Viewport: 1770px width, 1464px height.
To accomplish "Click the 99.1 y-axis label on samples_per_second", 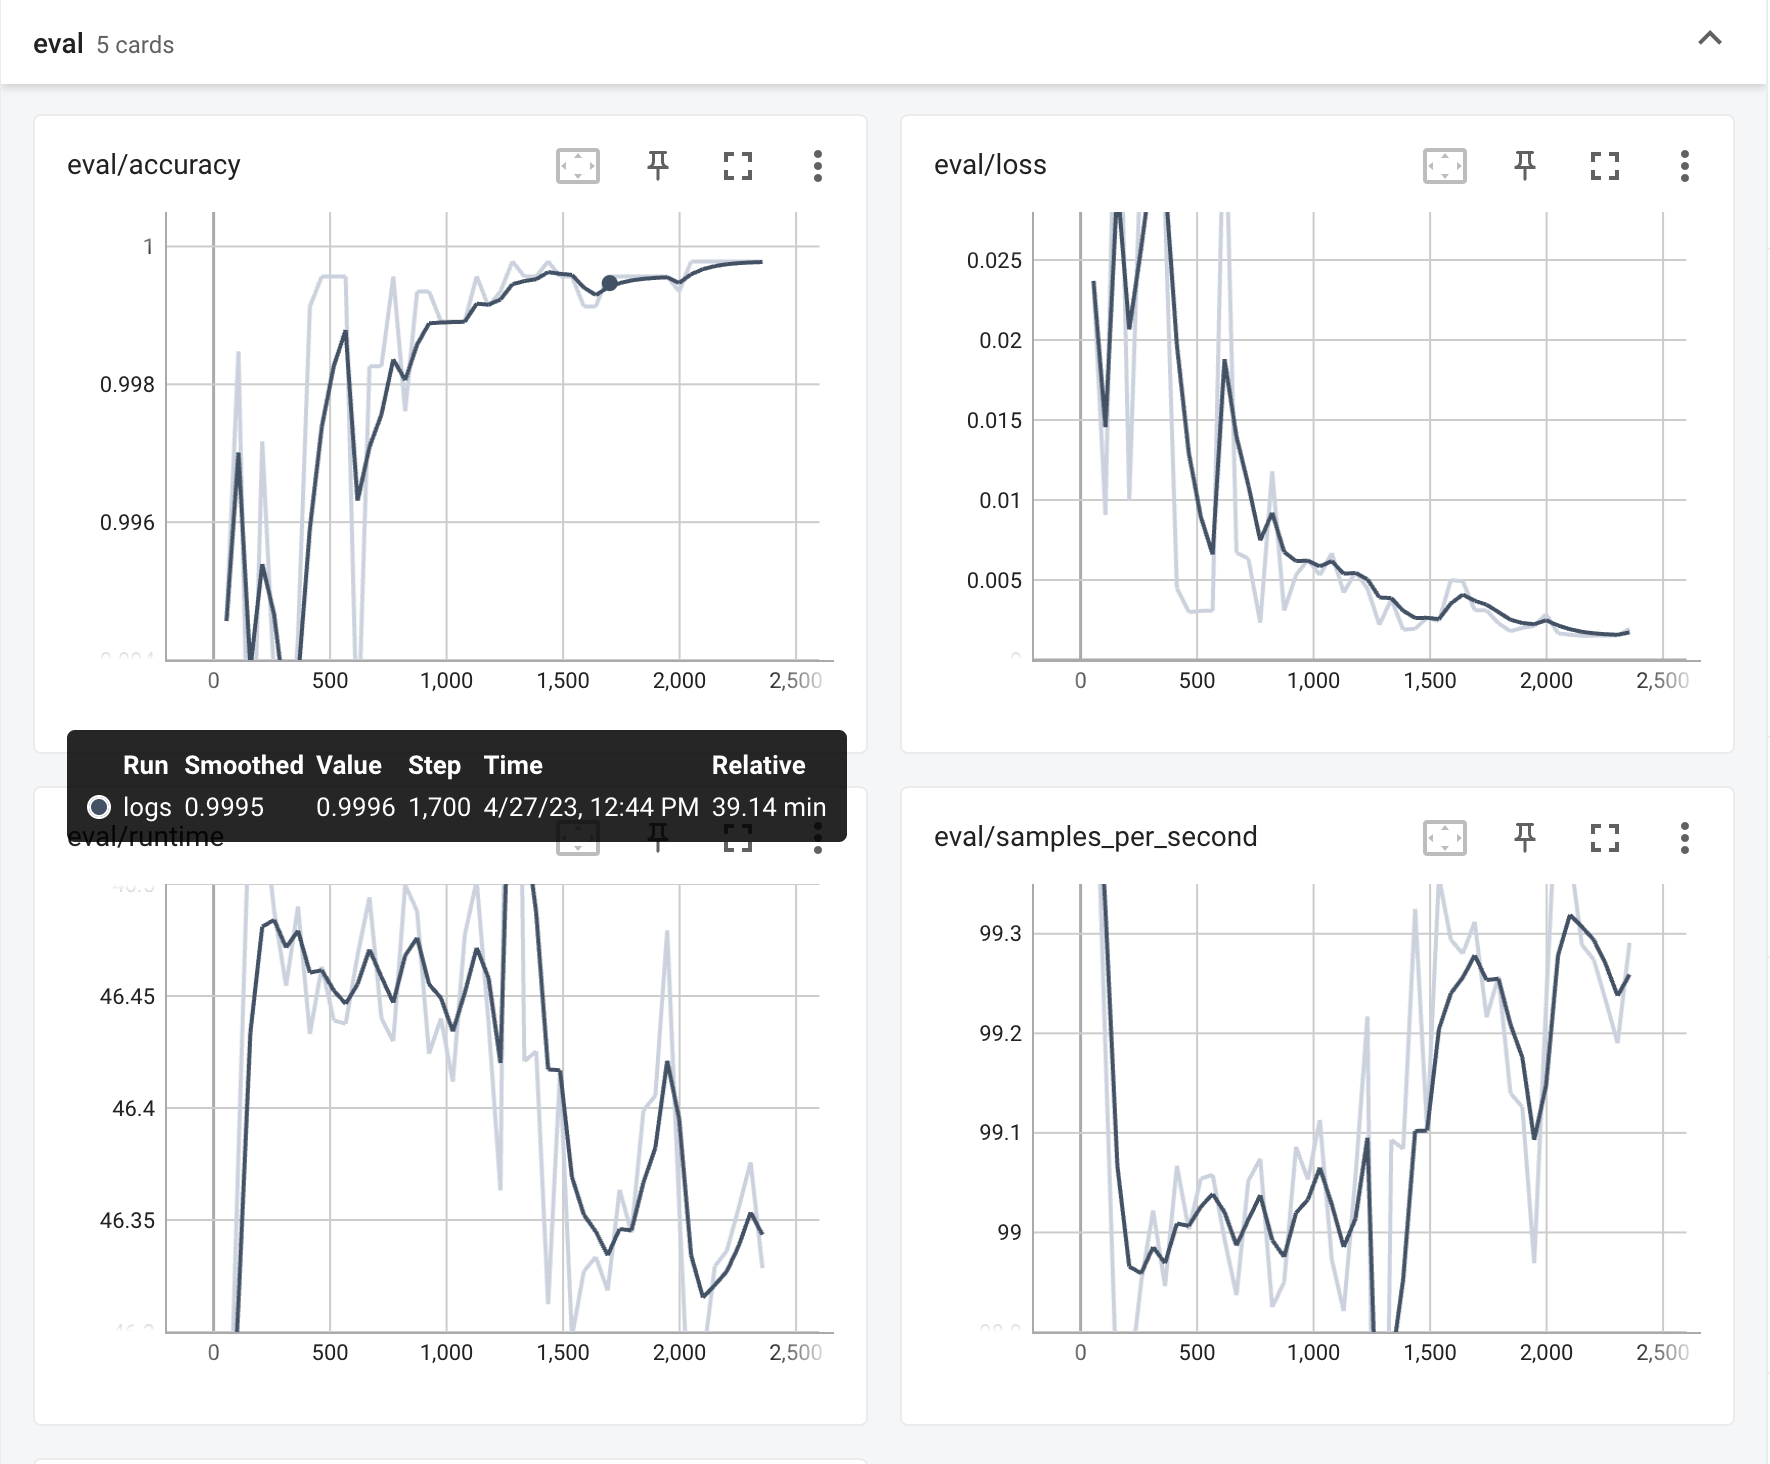I will [x=1001, y=1133].
